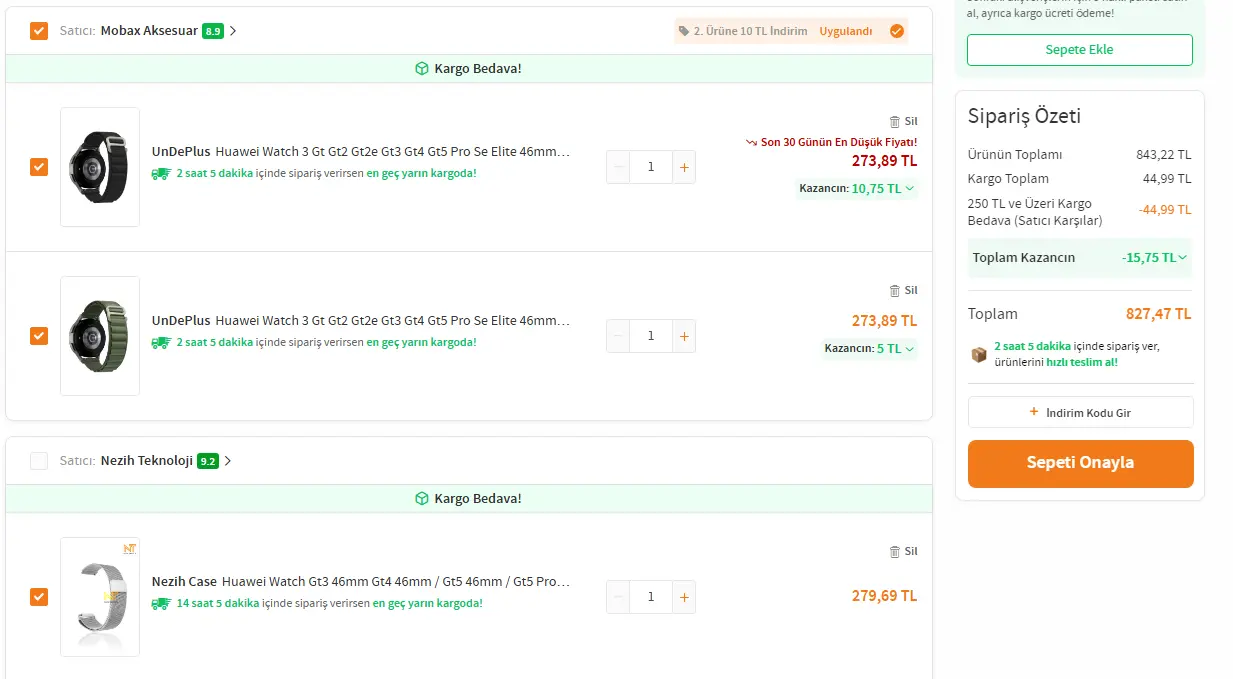
Task: Click the Sipariş Özeti heading
Action: [1024, 116]
